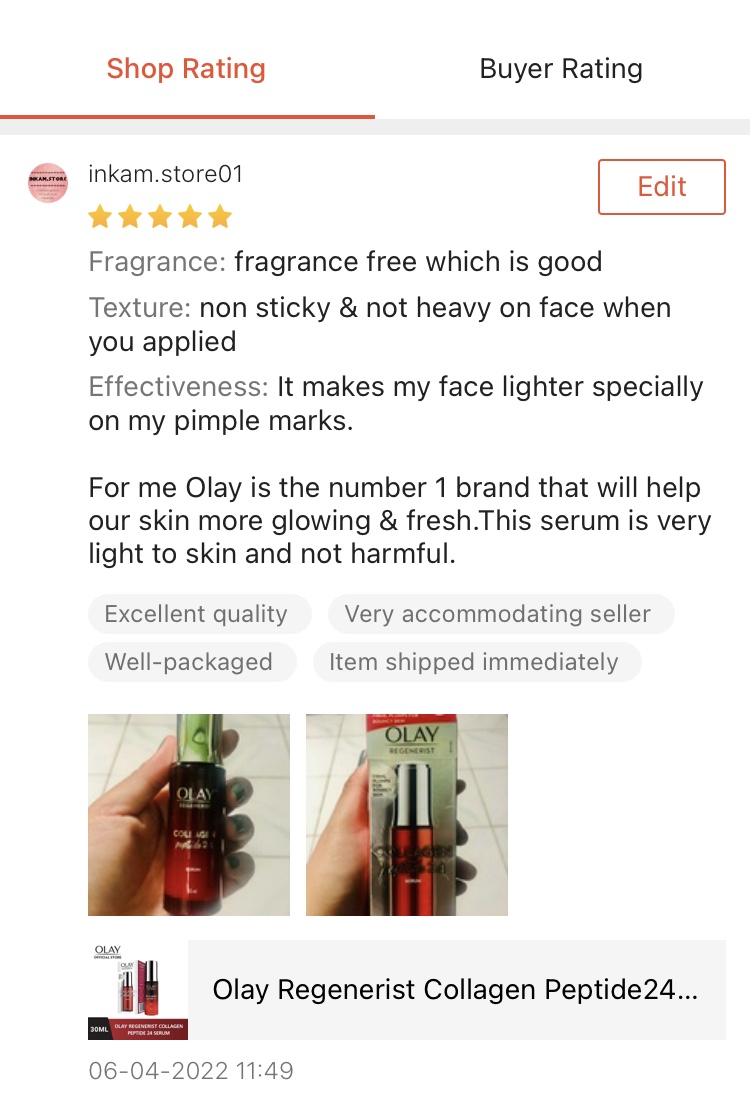Click the Edit review button
Image resolution: width=750 pixels, height=1102 pixels.
click(x=661, y=187)
